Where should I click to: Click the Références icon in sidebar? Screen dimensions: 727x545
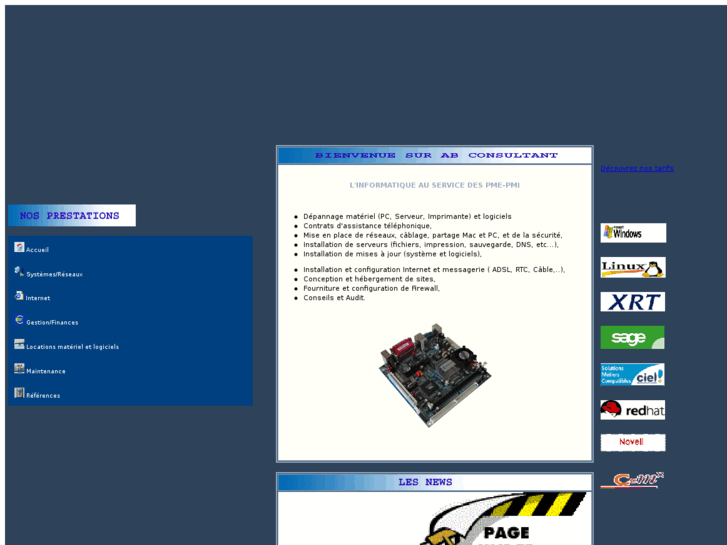point(19,393)
